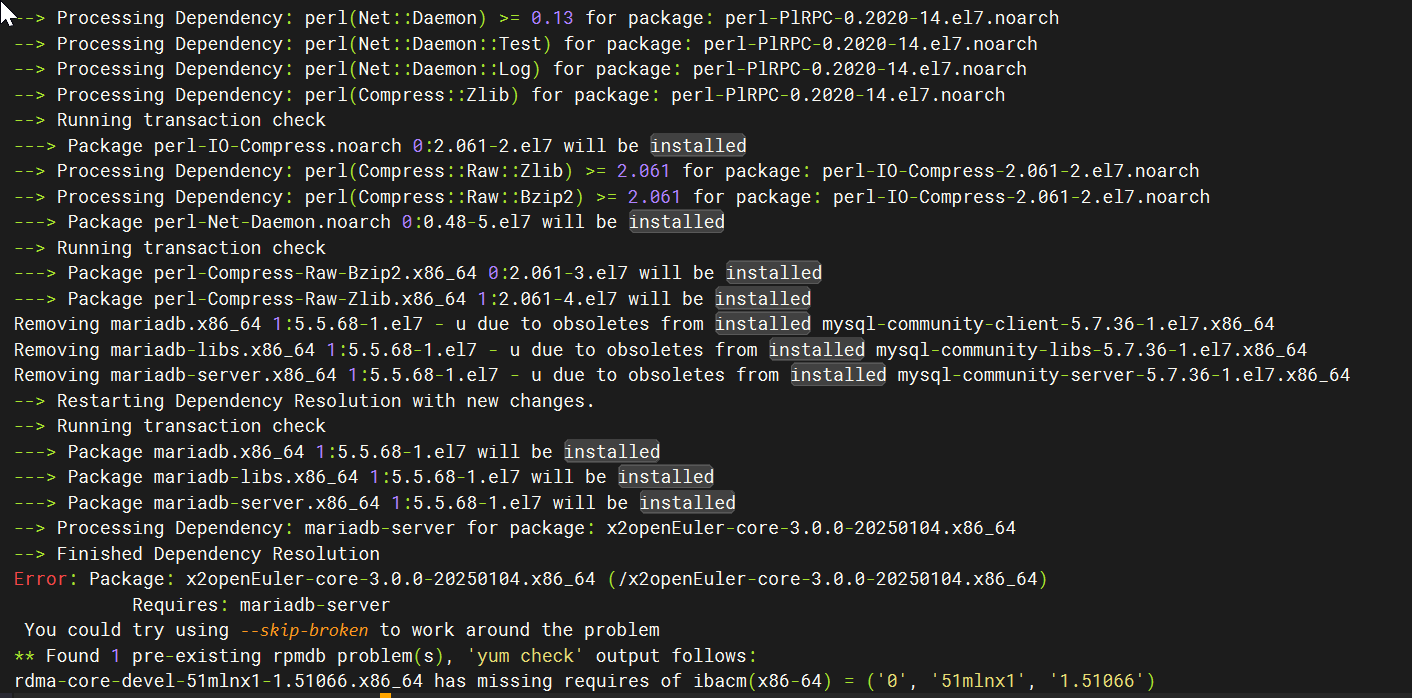
Task: Click the "Finished Dependency Resolution" line
Action: 218,554
